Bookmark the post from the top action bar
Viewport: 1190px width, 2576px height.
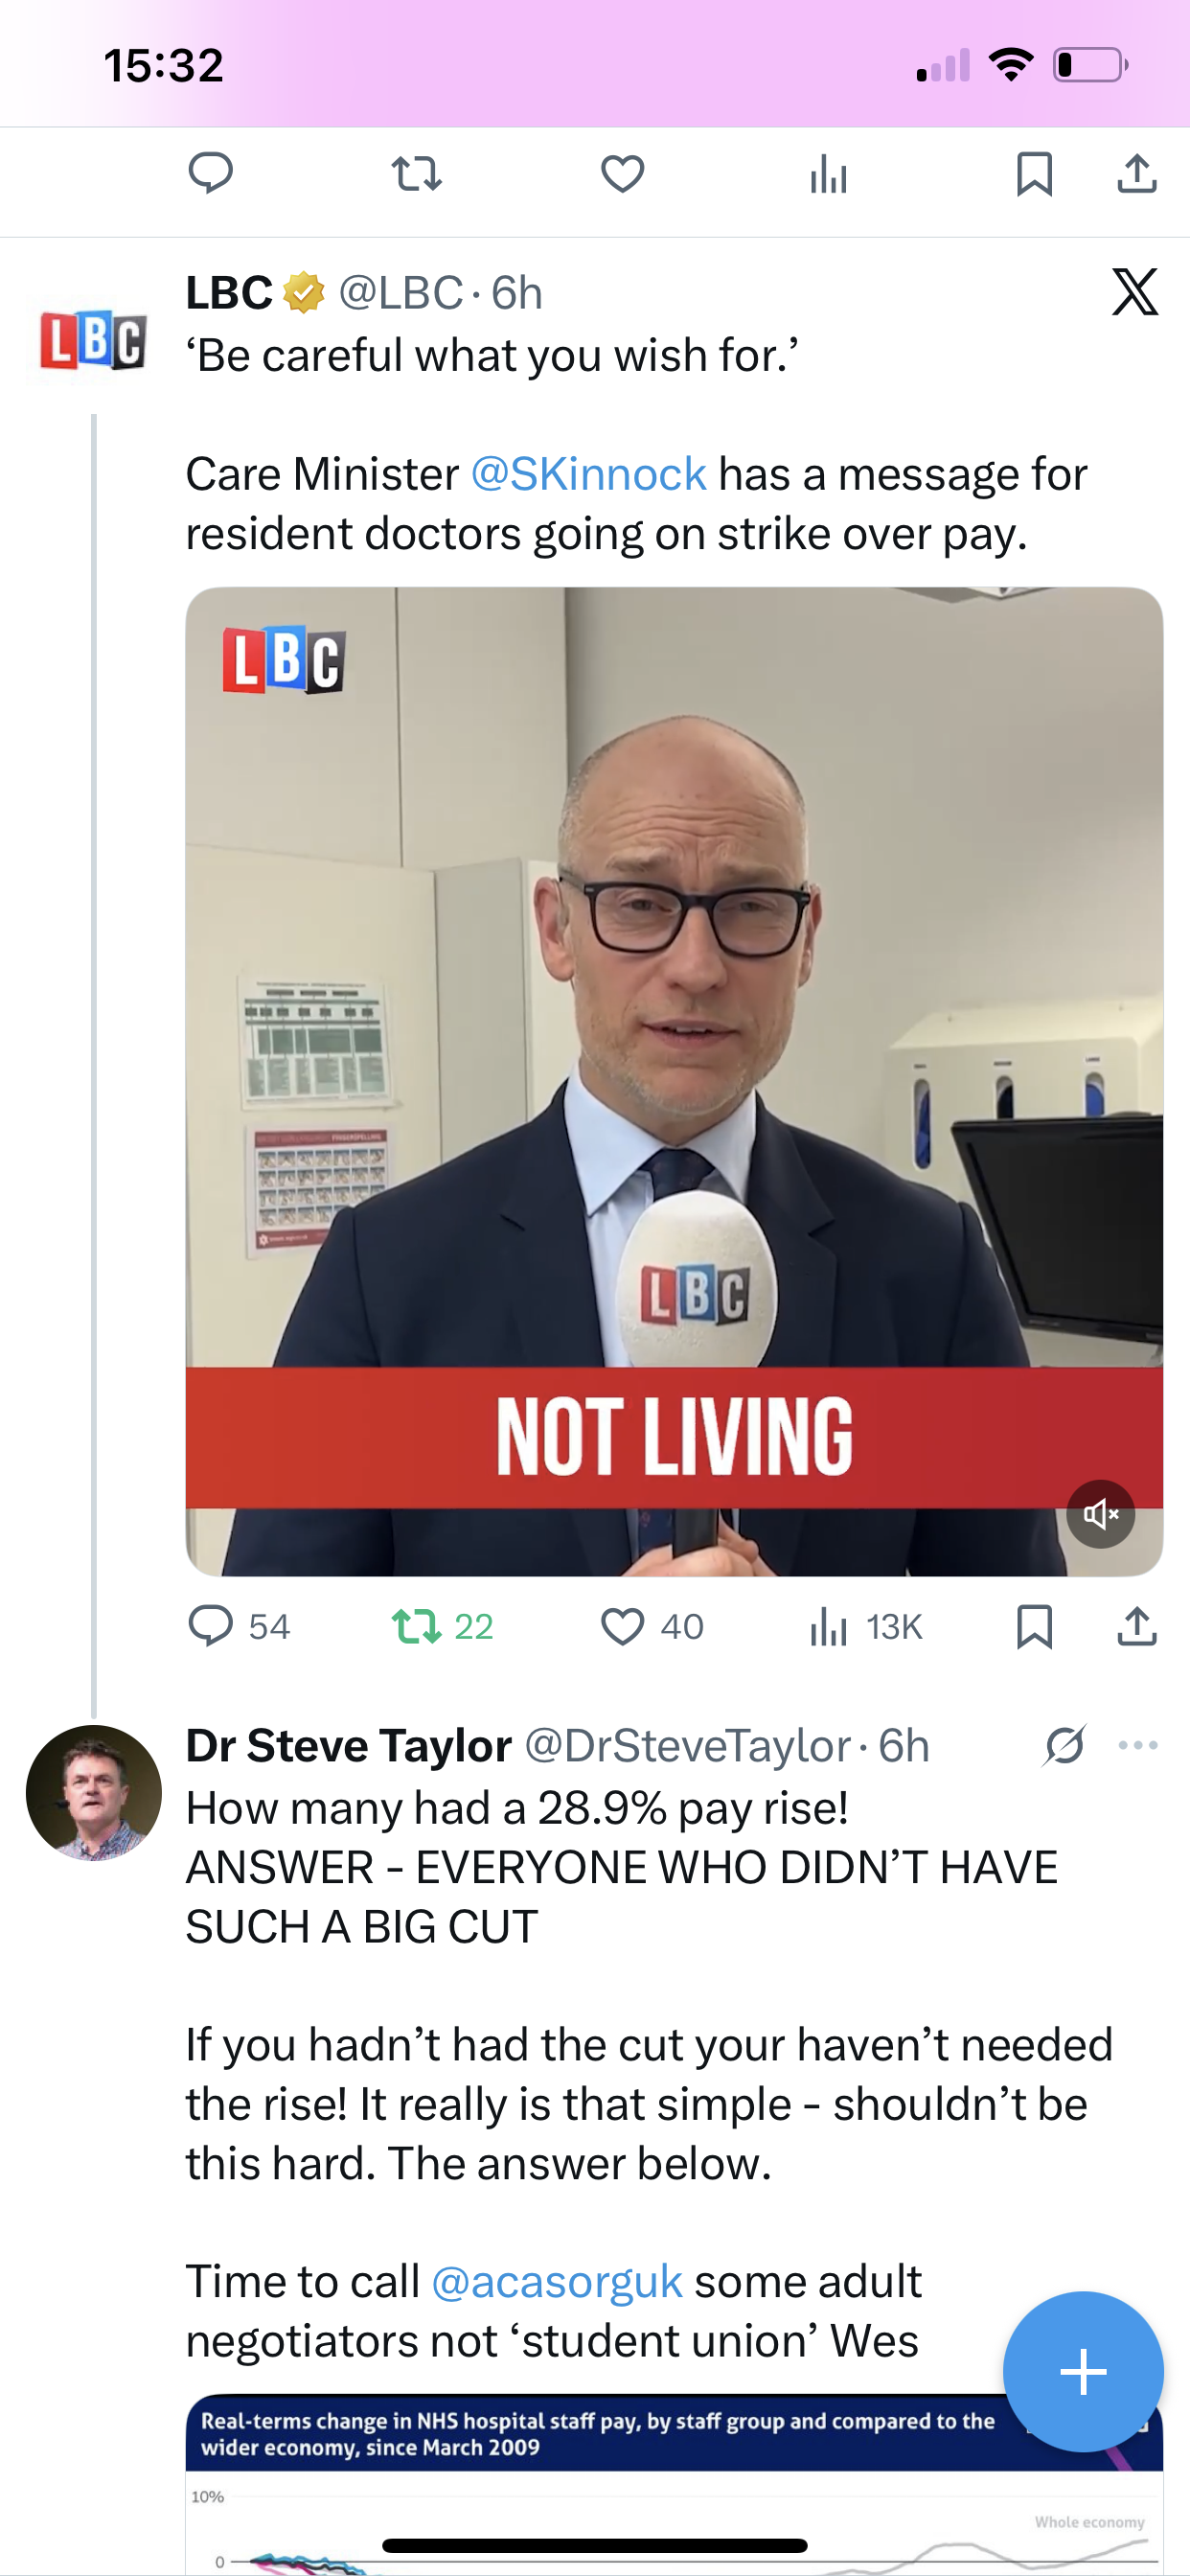pos(1034,174)
